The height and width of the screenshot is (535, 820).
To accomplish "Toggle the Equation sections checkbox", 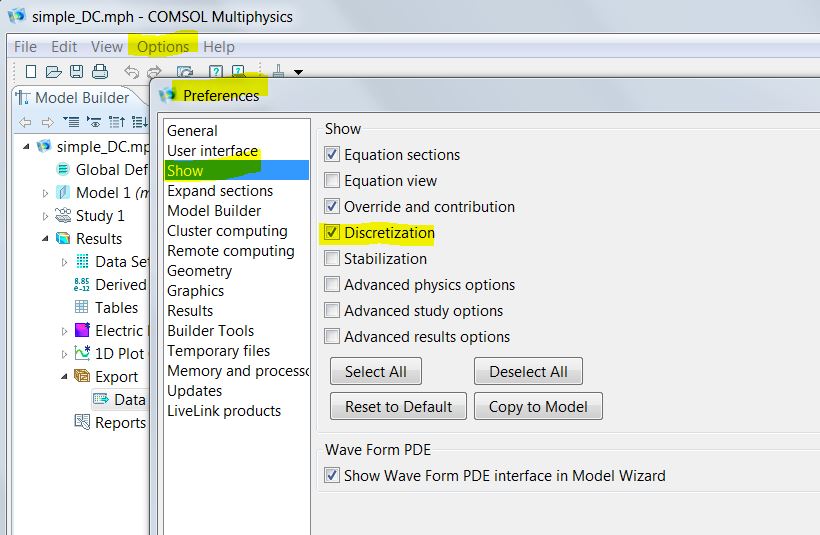I will pos(332,154).
